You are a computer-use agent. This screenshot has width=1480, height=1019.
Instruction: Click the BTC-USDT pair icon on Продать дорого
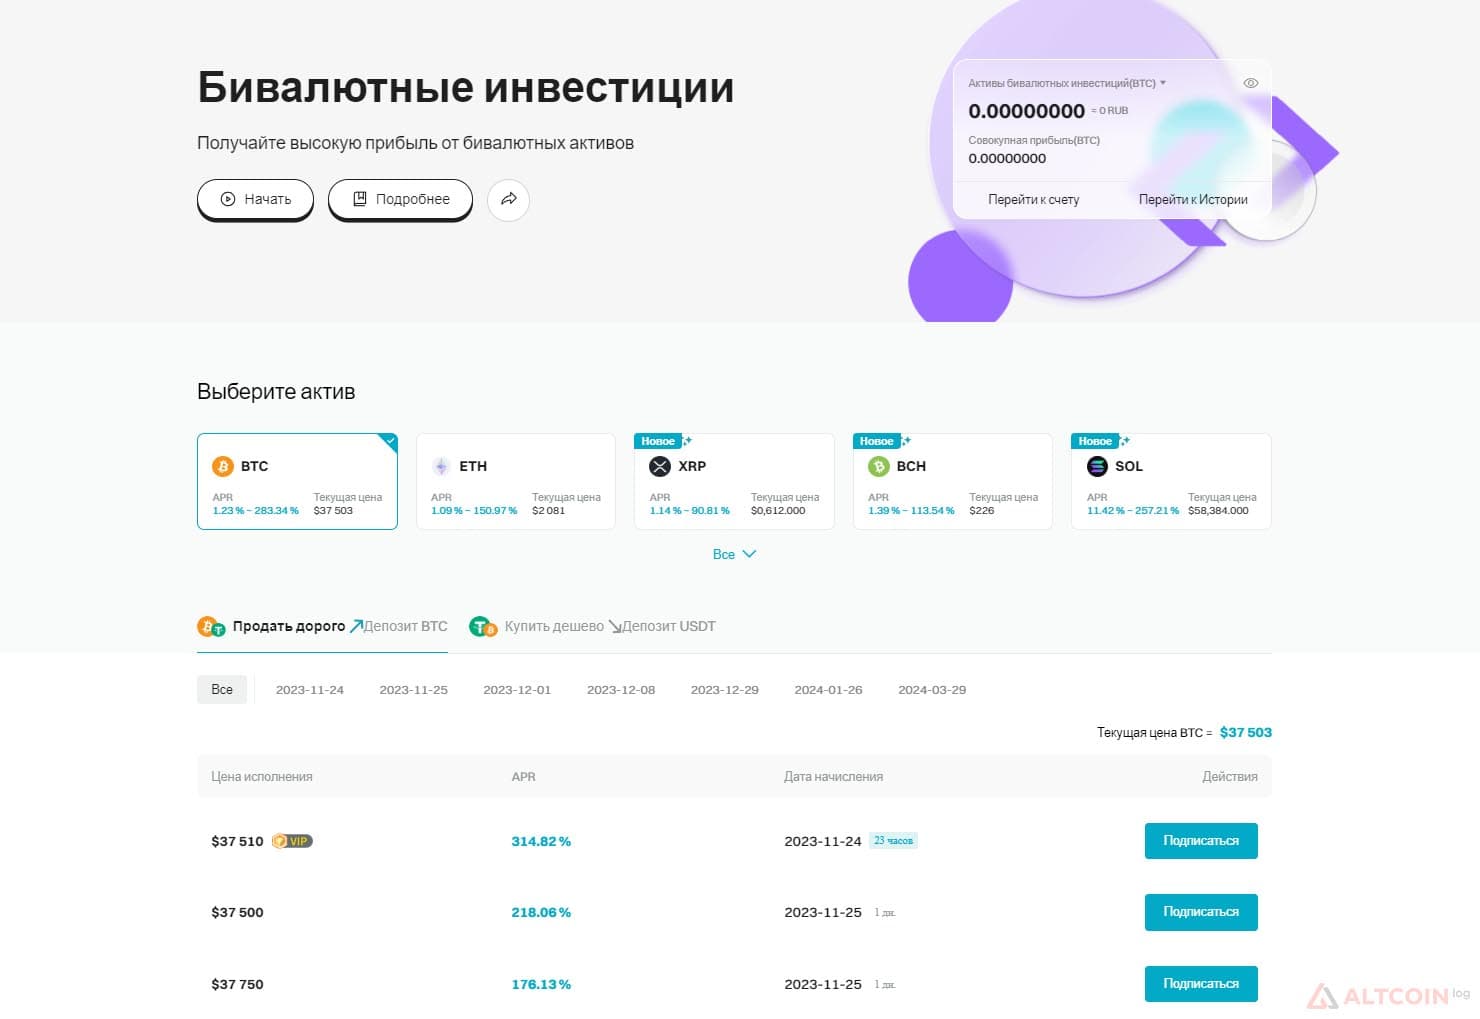point(211,627)
